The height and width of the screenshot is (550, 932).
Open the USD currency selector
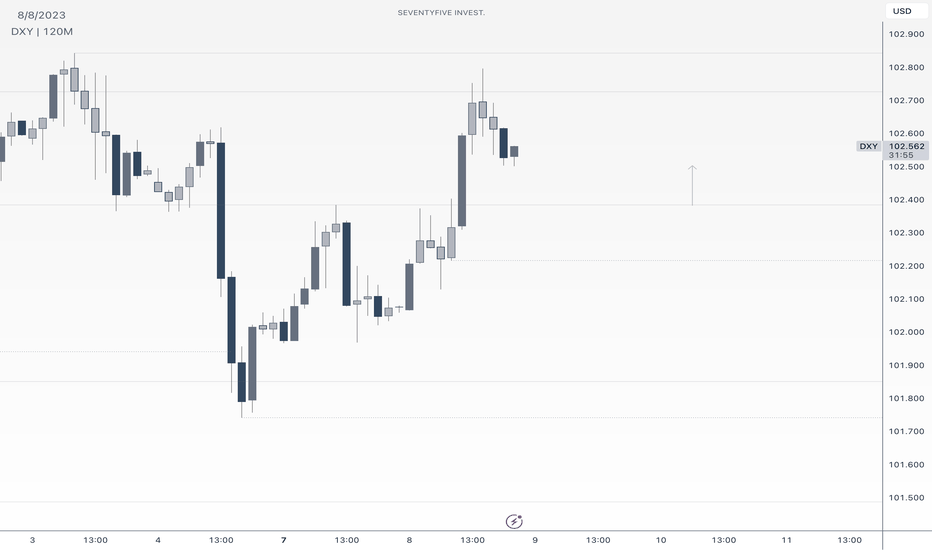(x=902, y=11)
